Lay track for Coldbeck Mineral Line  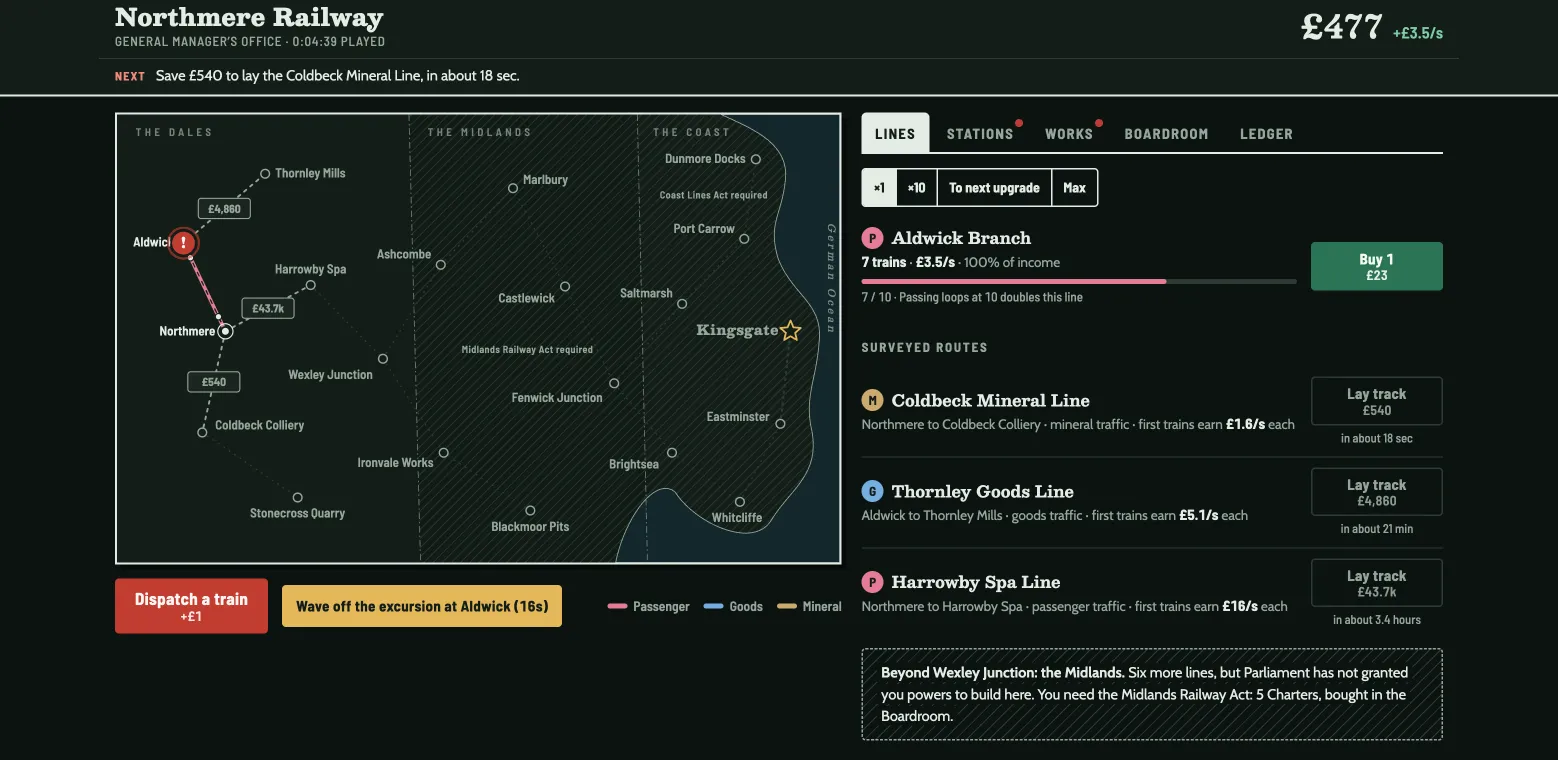1376,401
